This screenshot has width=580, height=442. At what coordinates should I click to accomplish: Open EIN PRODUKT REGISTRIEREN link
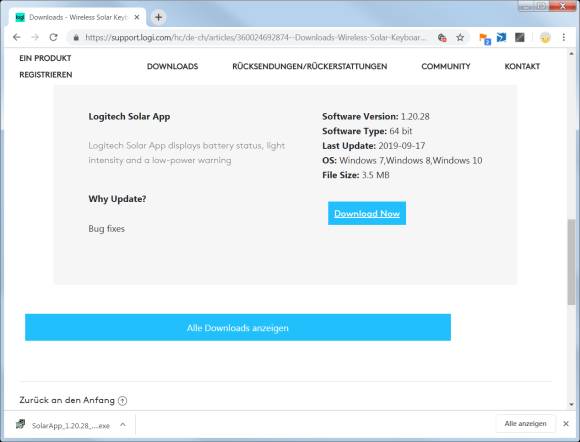(x=45, y=66)
